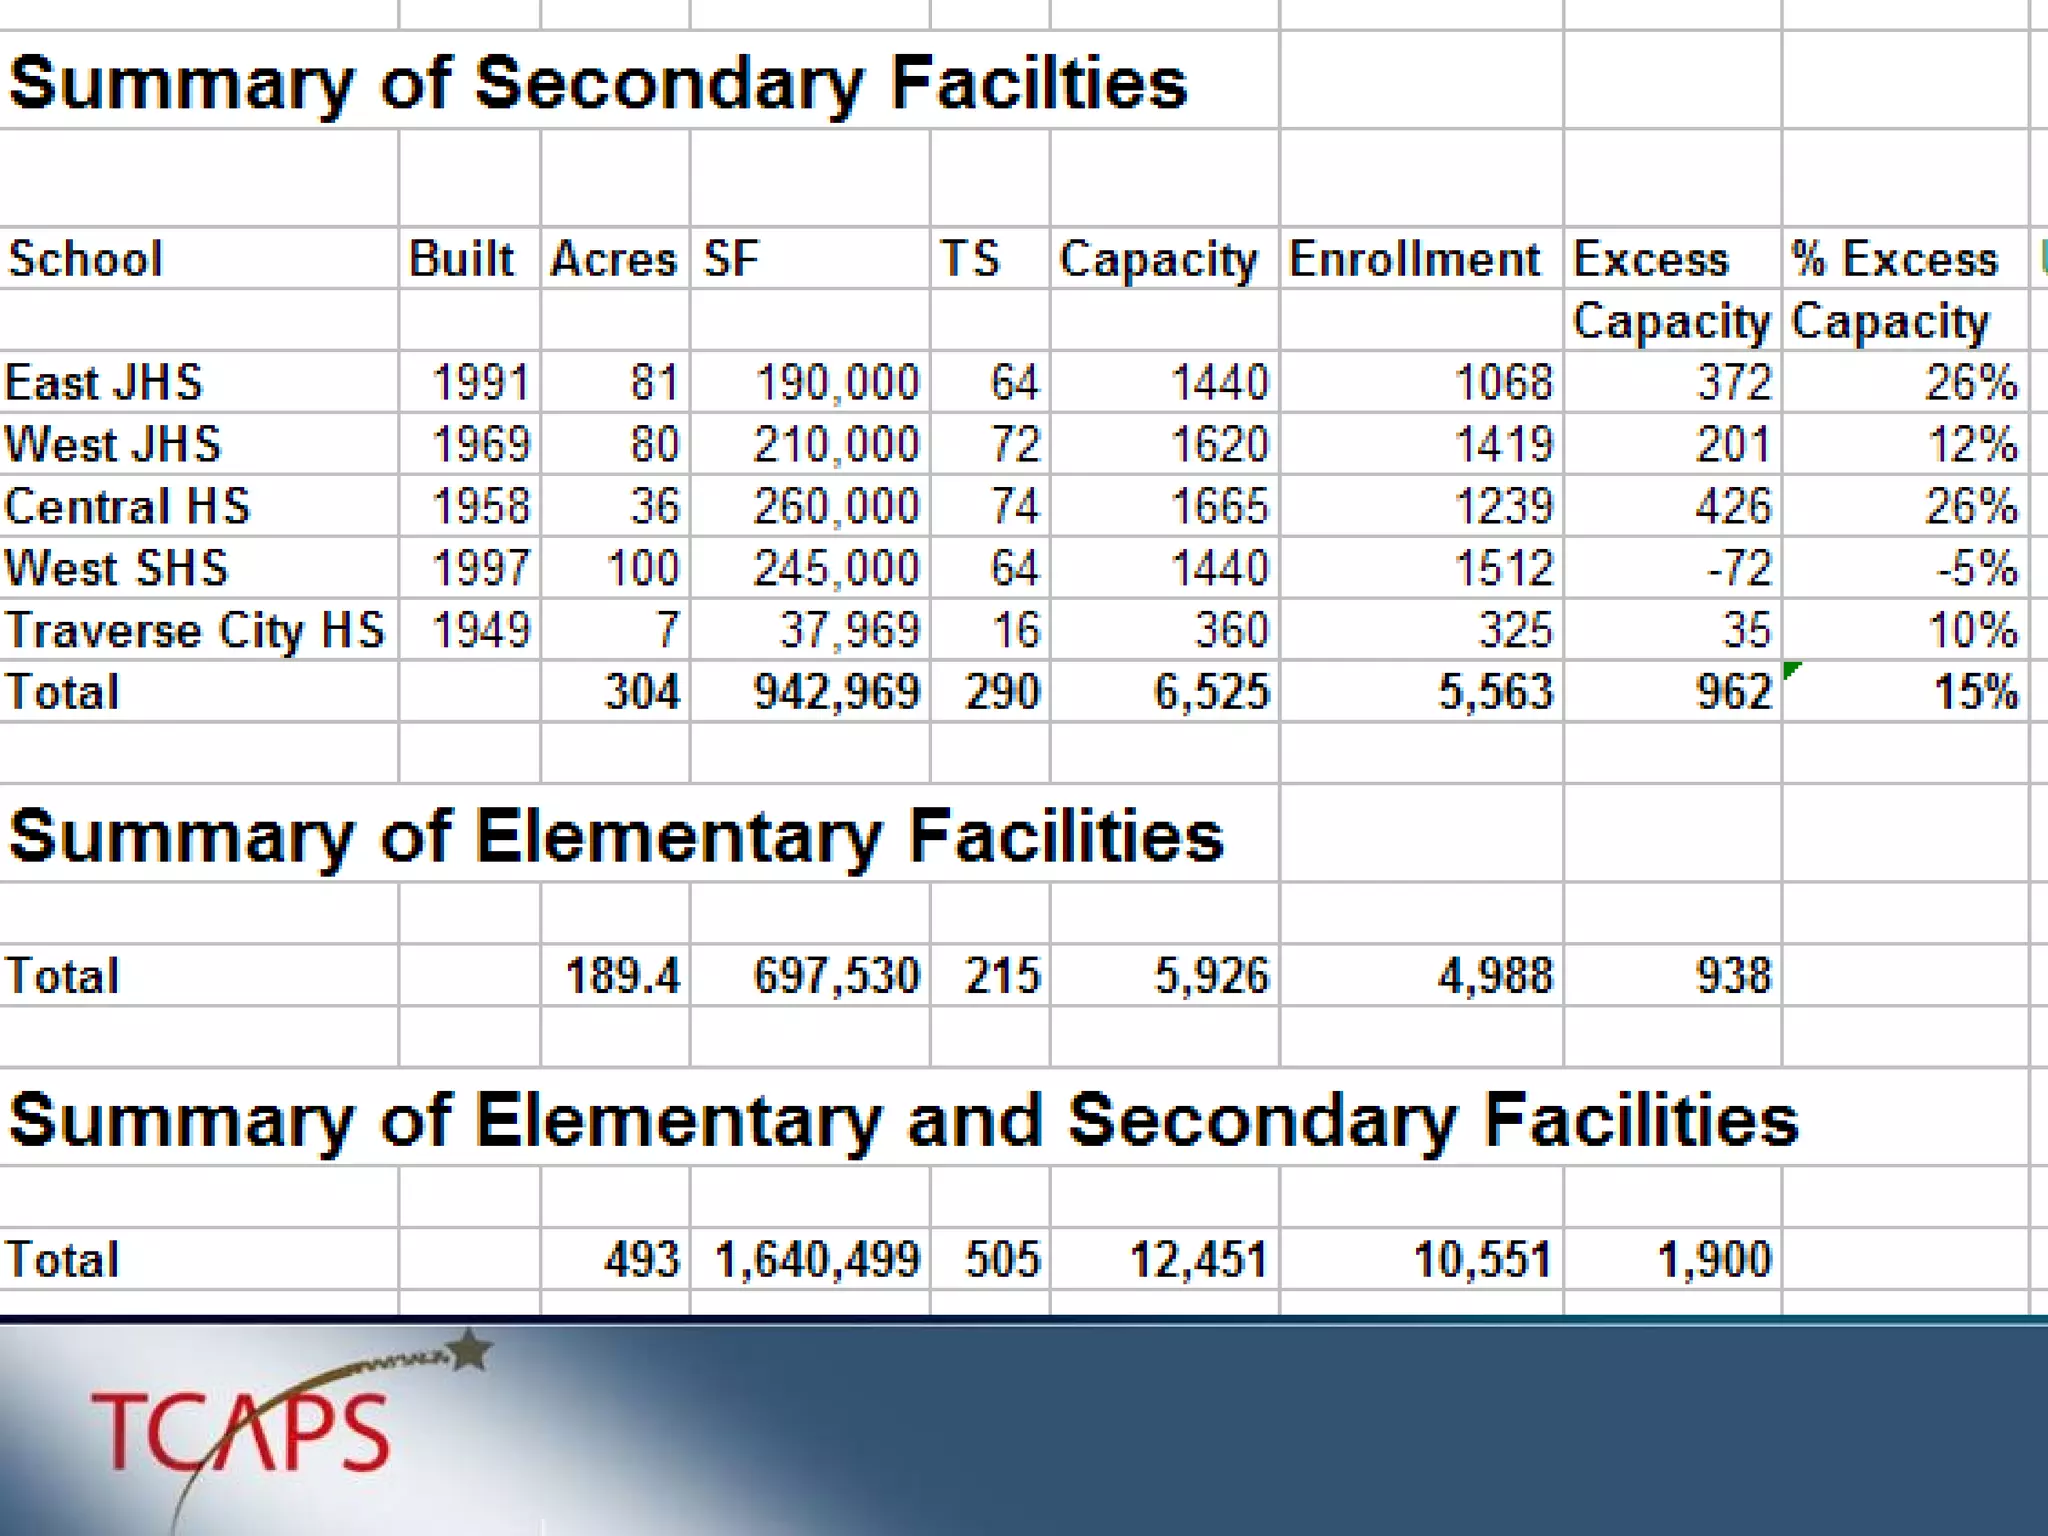Image resolution: width=2048 pixels, height=1536 pixels.
Task: Select the Summary of Elementary Facilities heading
Action: [x=616, y=836]
